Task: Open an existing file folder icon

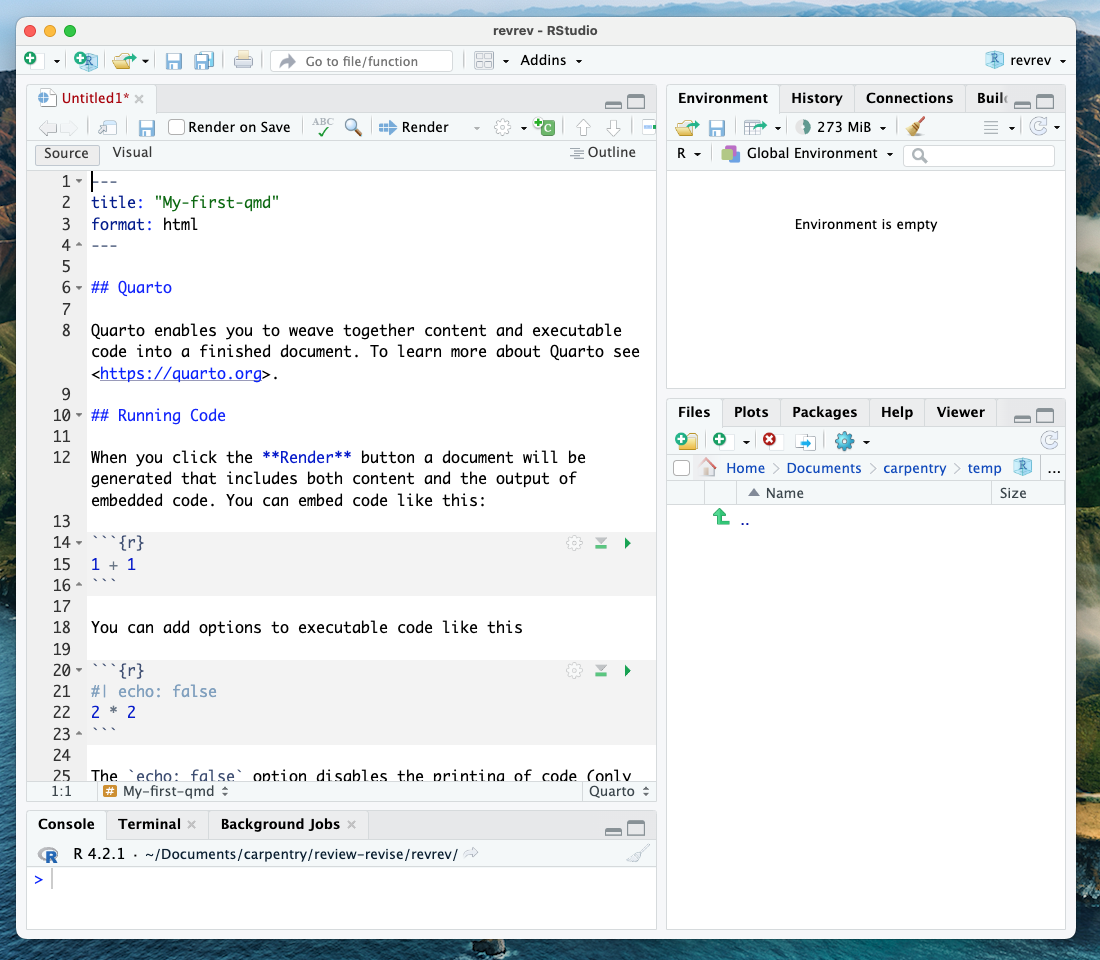Action: coord(124,60)
